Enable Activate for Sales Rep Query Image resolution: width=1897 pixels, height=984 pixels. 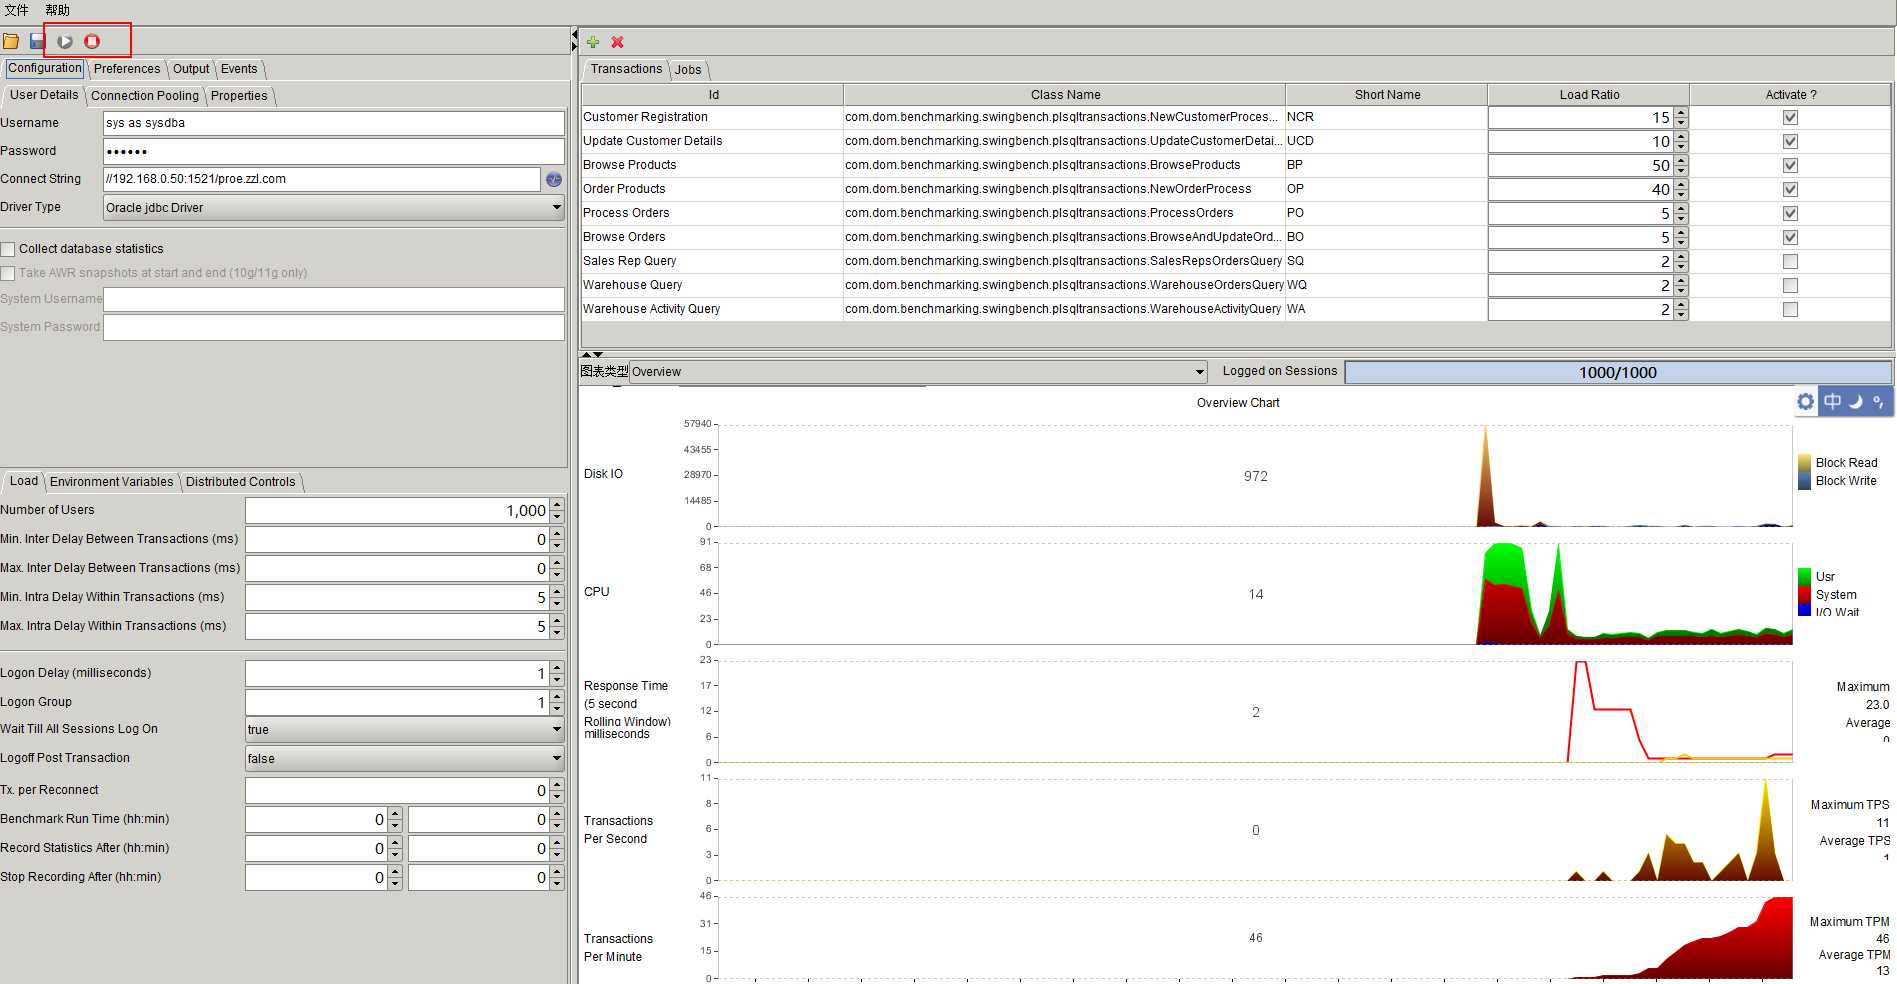tap(1790, 261)
